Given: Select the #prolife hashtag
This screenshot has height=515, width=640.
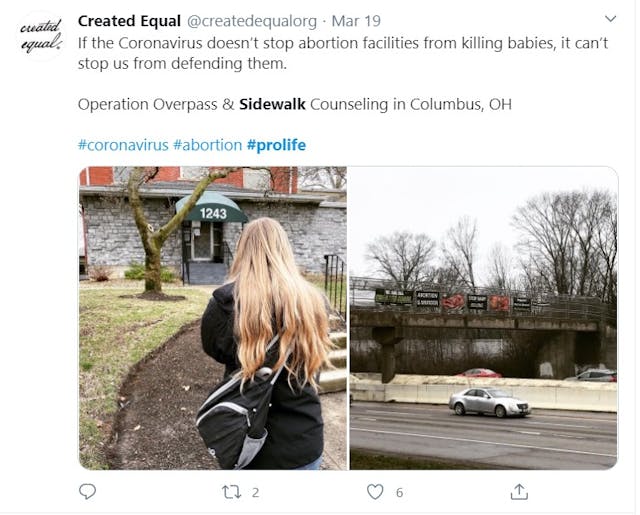Looking at the screenshot, I should coord(276,145).
